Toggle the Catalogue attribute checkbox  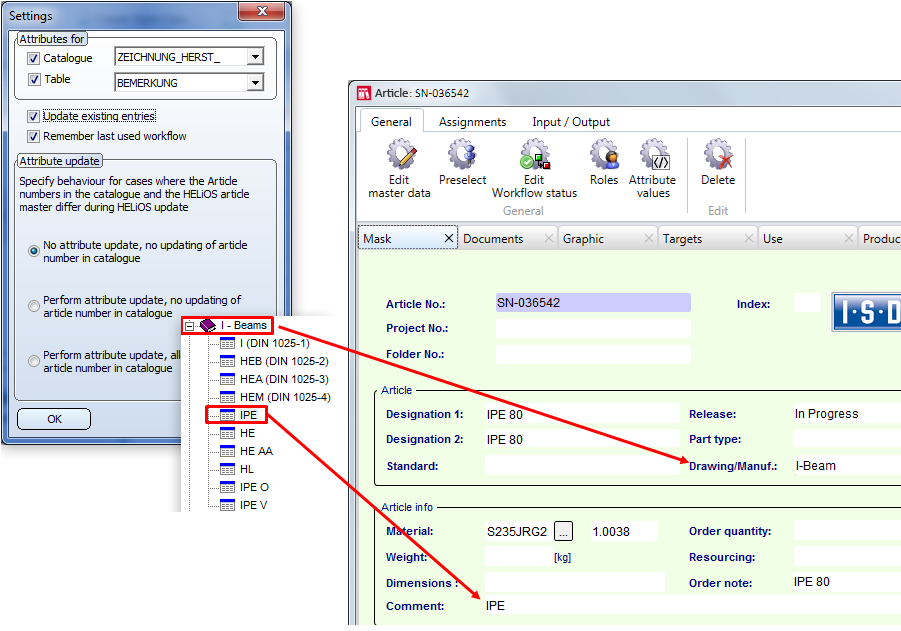click(x=33, y=58)
